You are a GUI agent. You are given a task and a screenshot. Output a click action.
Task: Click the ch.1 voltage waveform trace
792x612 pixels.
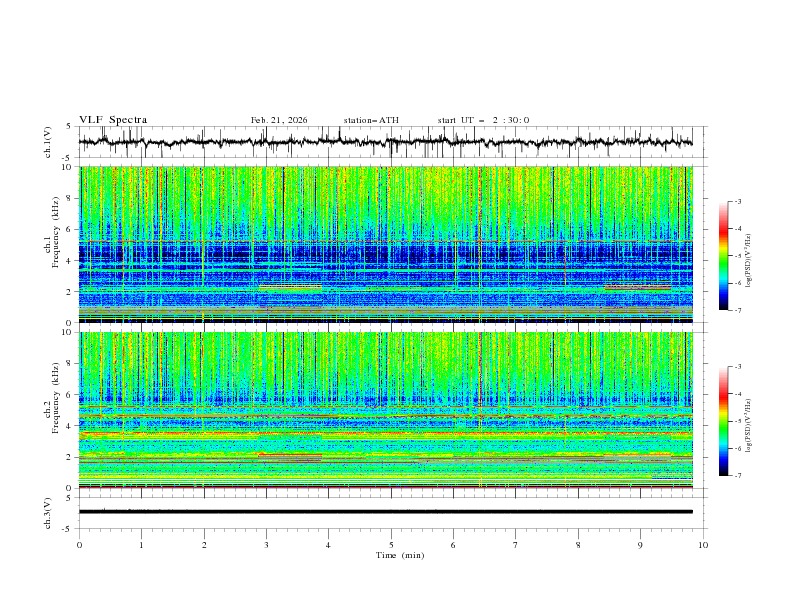[385, 142]
